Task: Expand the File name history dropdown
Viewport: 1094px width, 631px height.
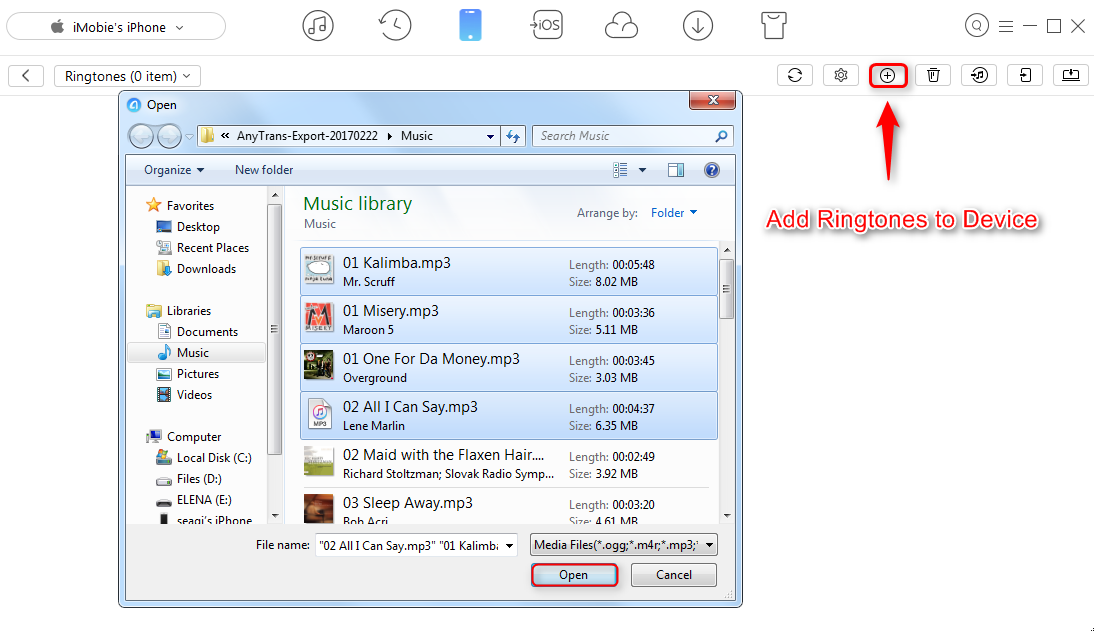Action: click(x=510, y=545)
